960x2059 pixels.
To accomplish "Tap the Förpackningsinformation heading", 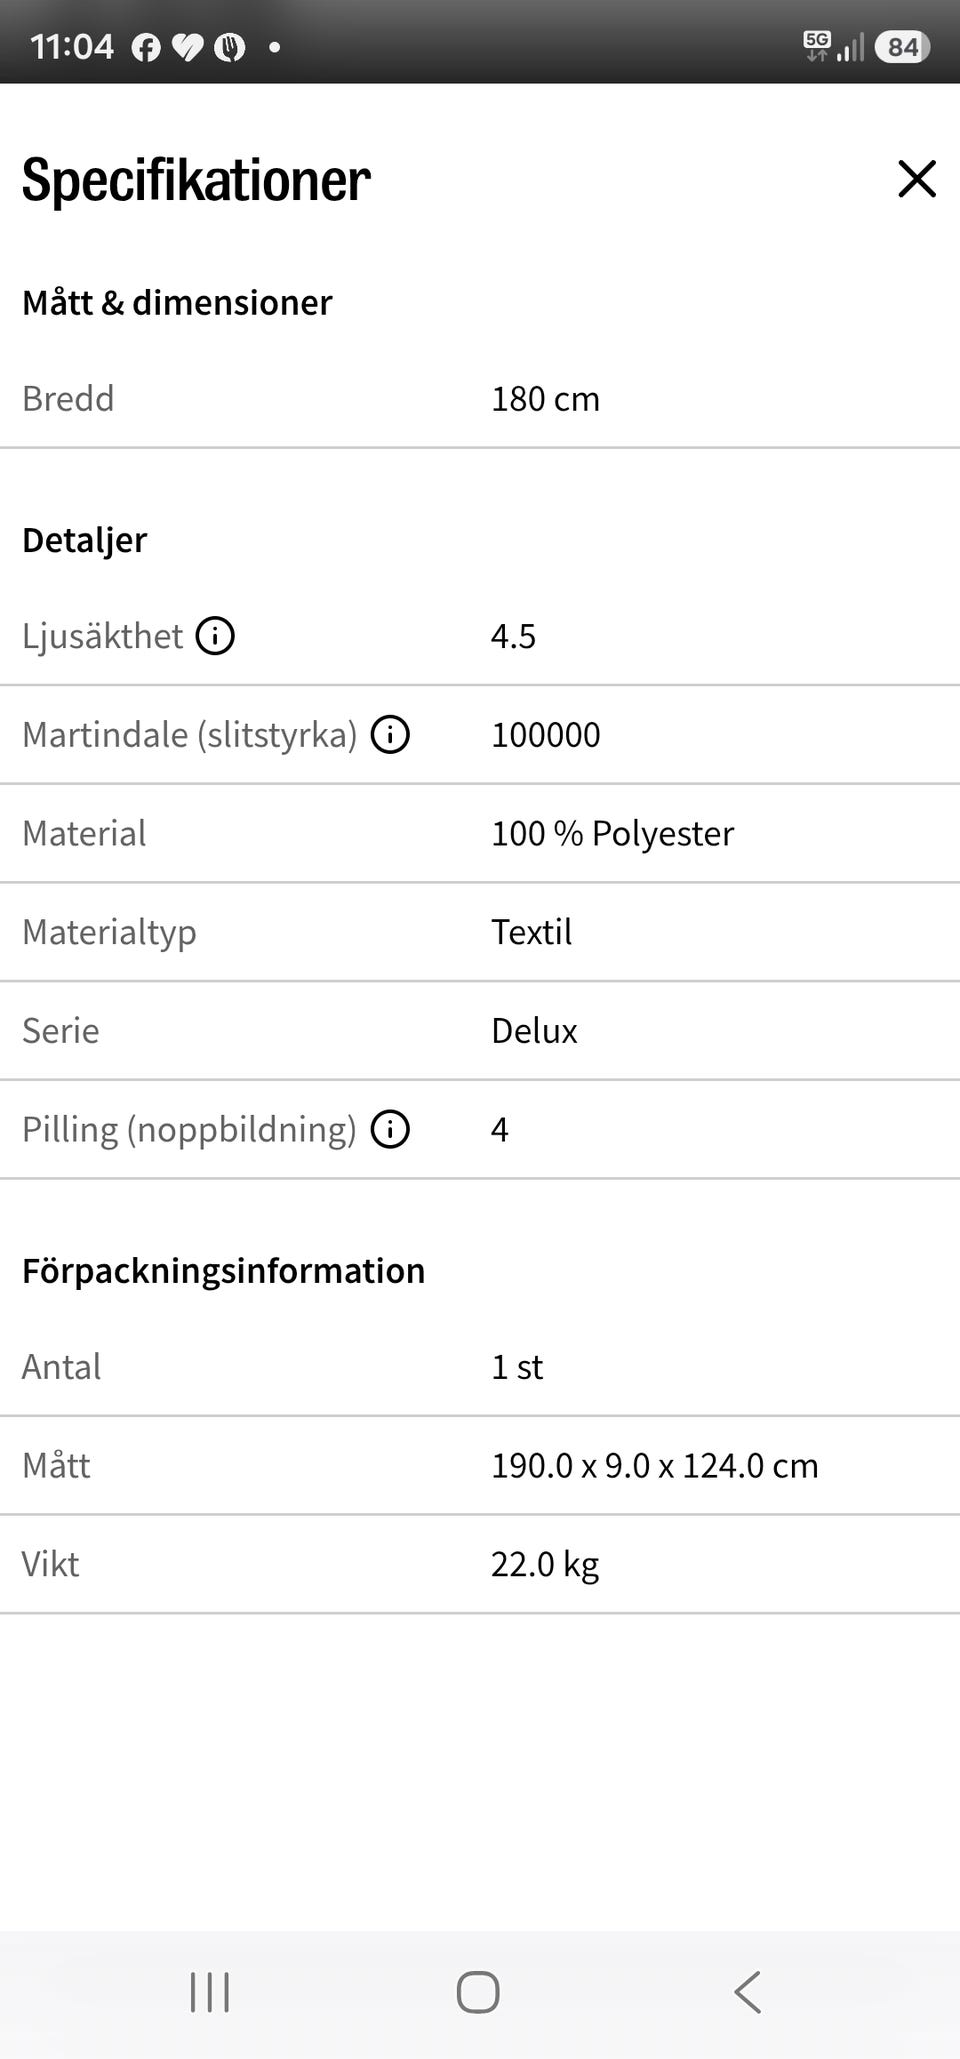I will pyautogui.click(x=224, y=1271).
